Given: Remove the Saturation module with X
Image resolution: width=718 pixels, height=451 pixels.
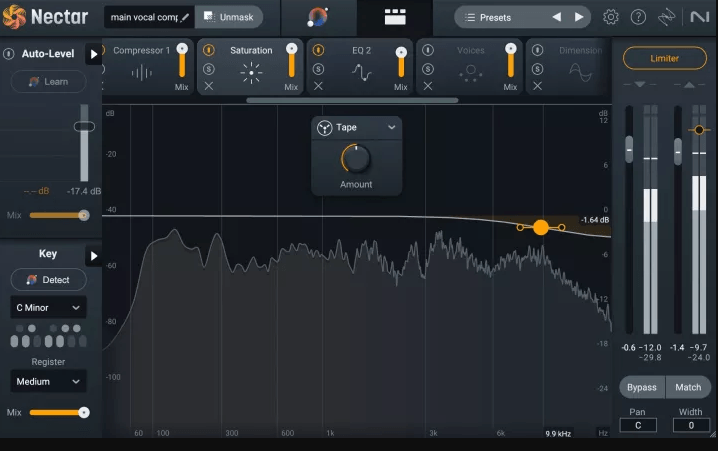Looking at the screenshot, I should point(208,86).
